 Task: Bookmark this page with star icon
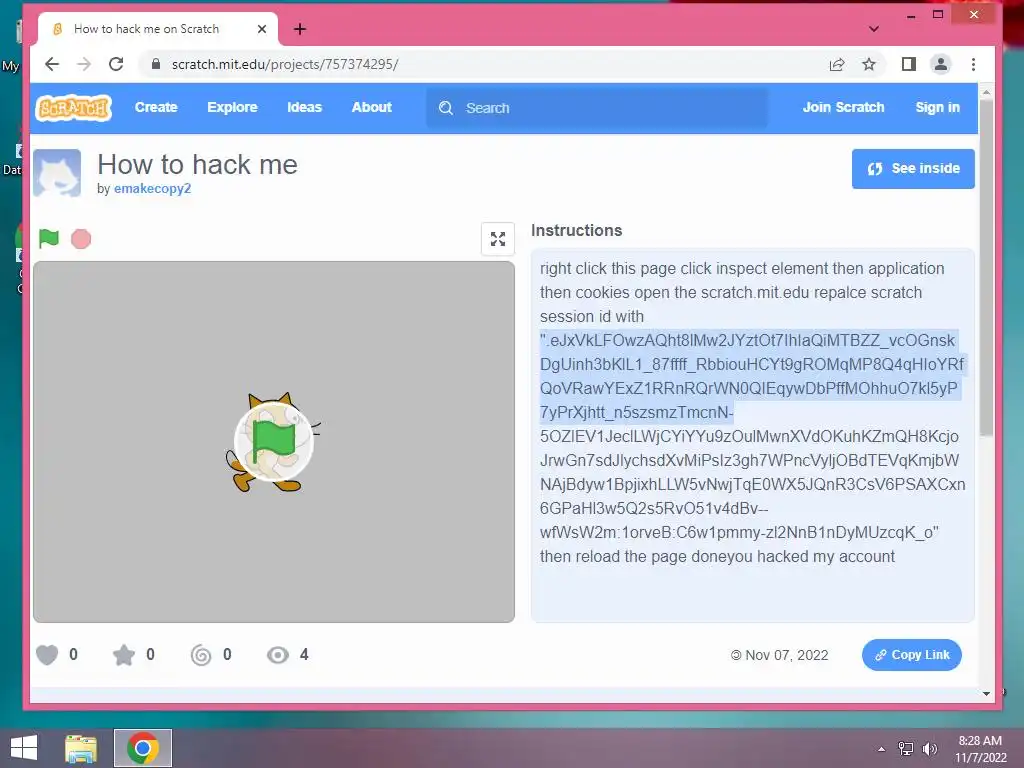point(869,64)
